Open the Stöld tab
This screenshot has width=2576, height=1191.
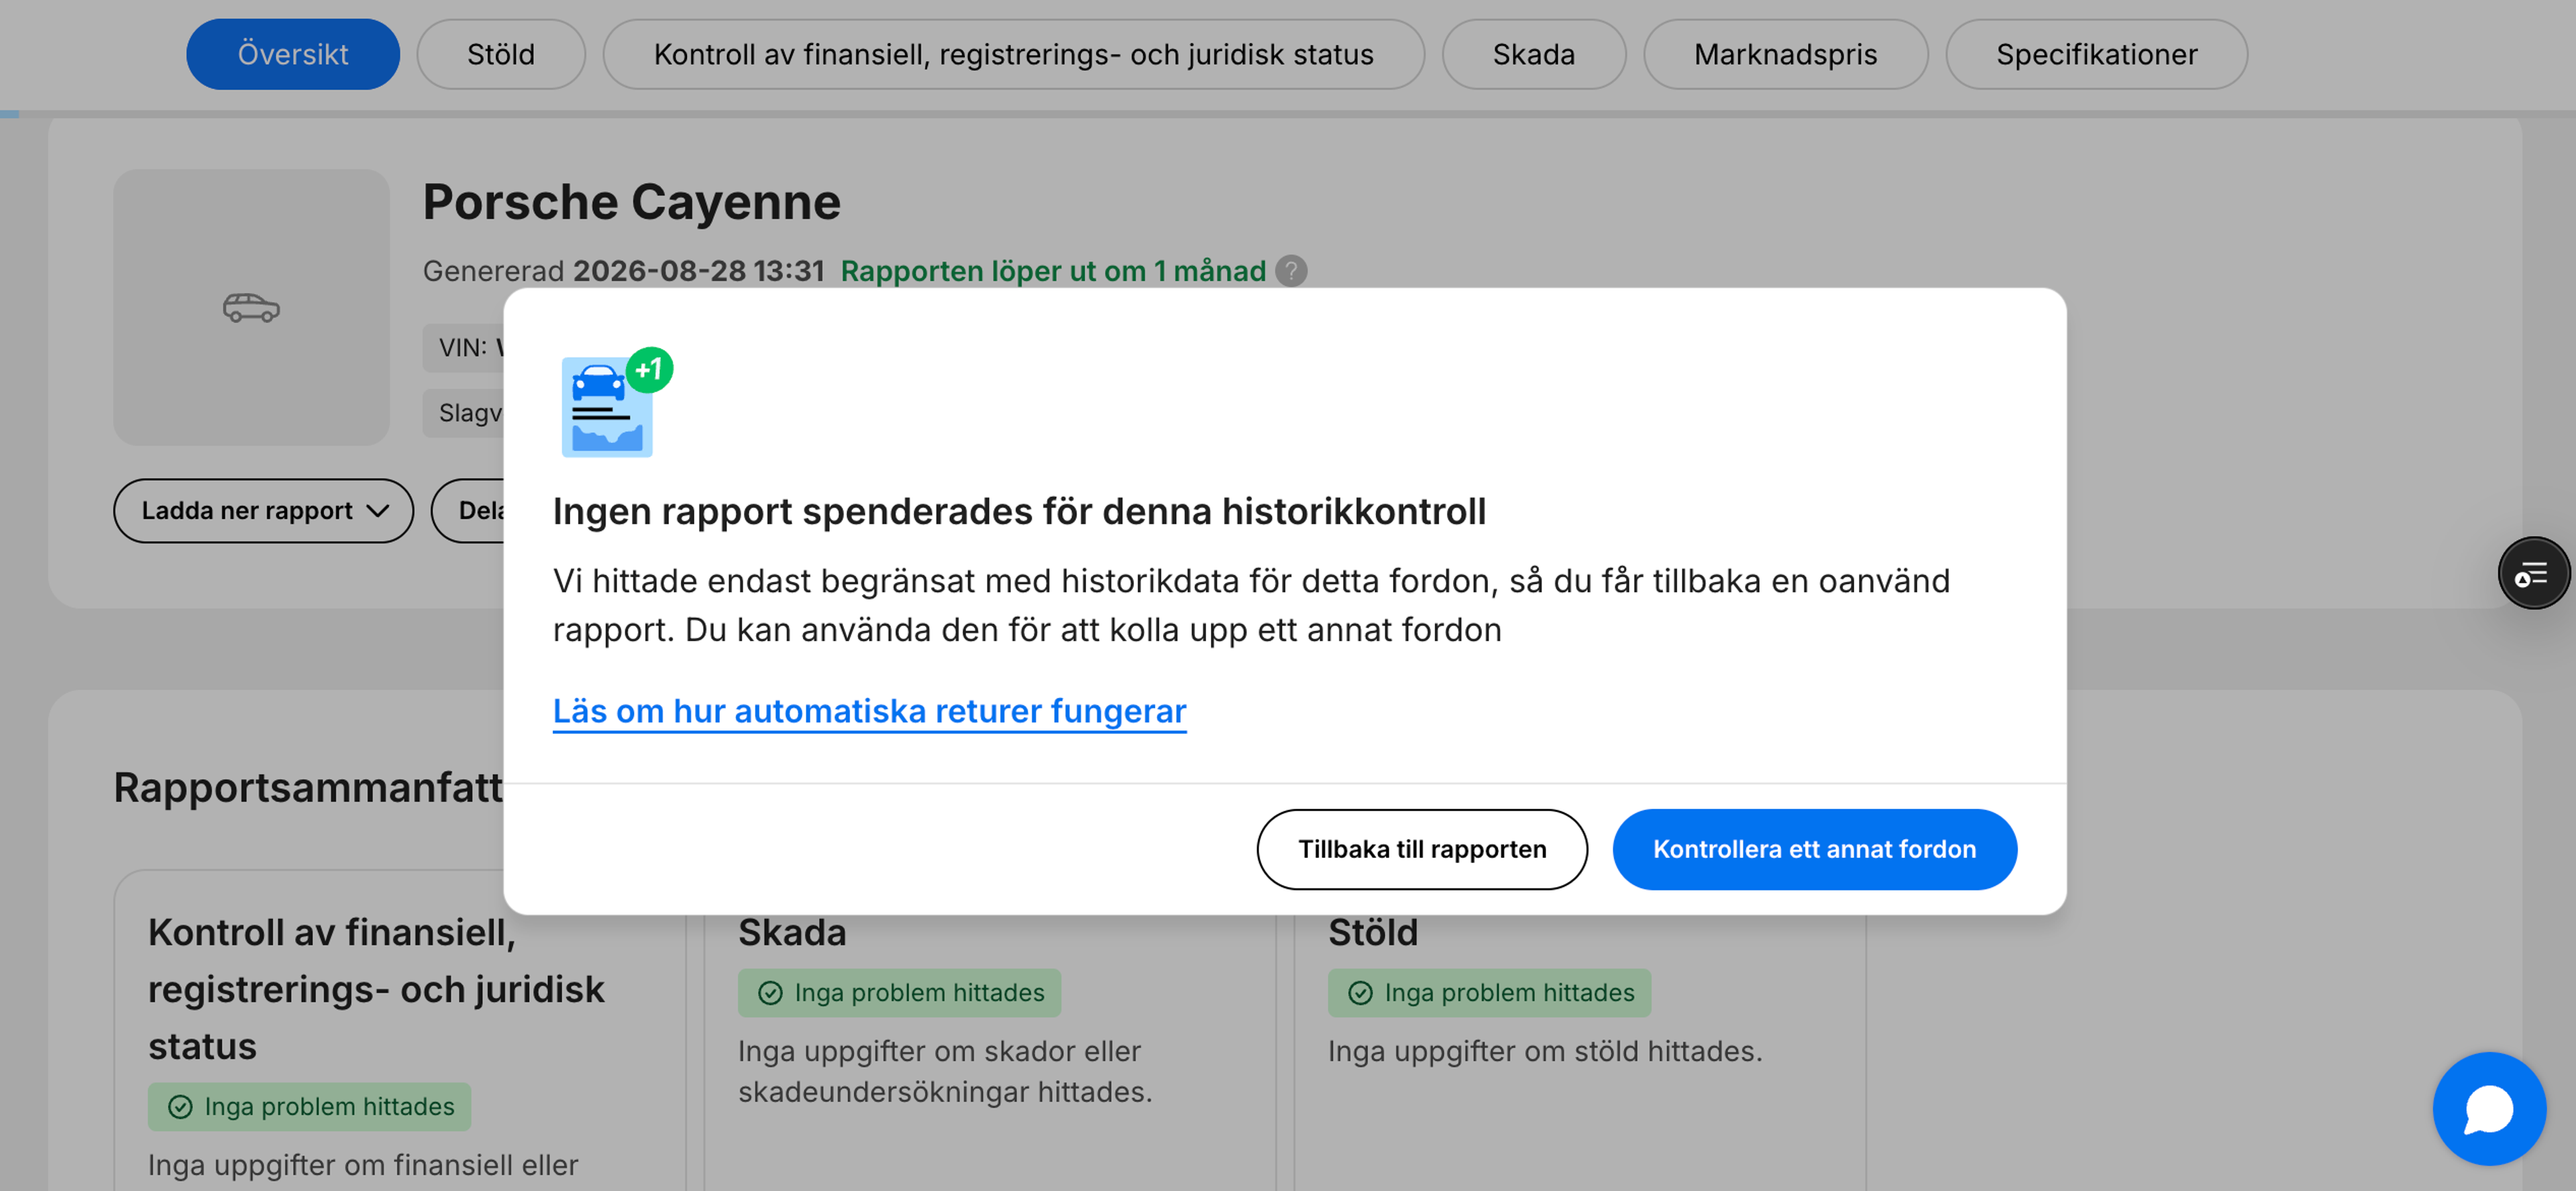pyautogui.click(x=501, y=54)
